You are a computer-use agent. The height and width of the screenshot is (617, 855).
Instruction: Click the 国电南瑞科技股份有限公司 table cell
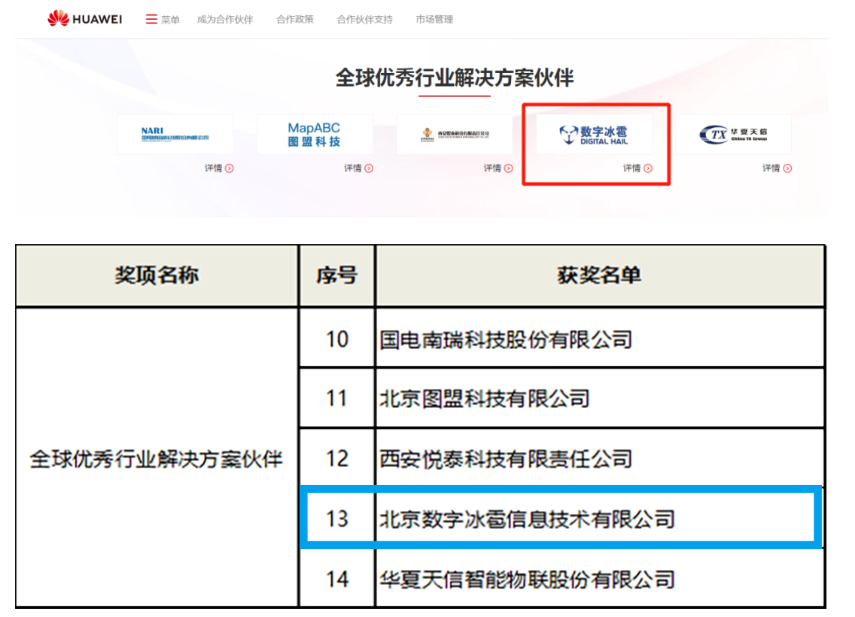pyautogui.click(x=506, y=339)
